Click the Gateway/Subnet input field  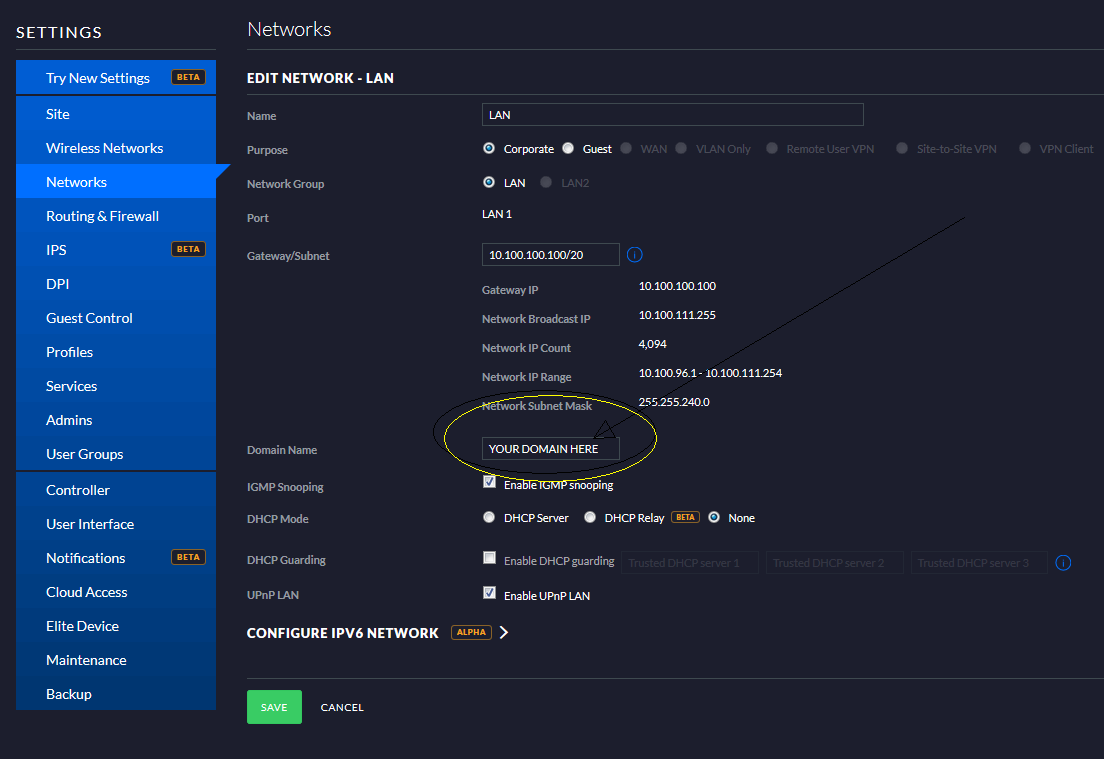pyautogui.click(x=550, y=255)
